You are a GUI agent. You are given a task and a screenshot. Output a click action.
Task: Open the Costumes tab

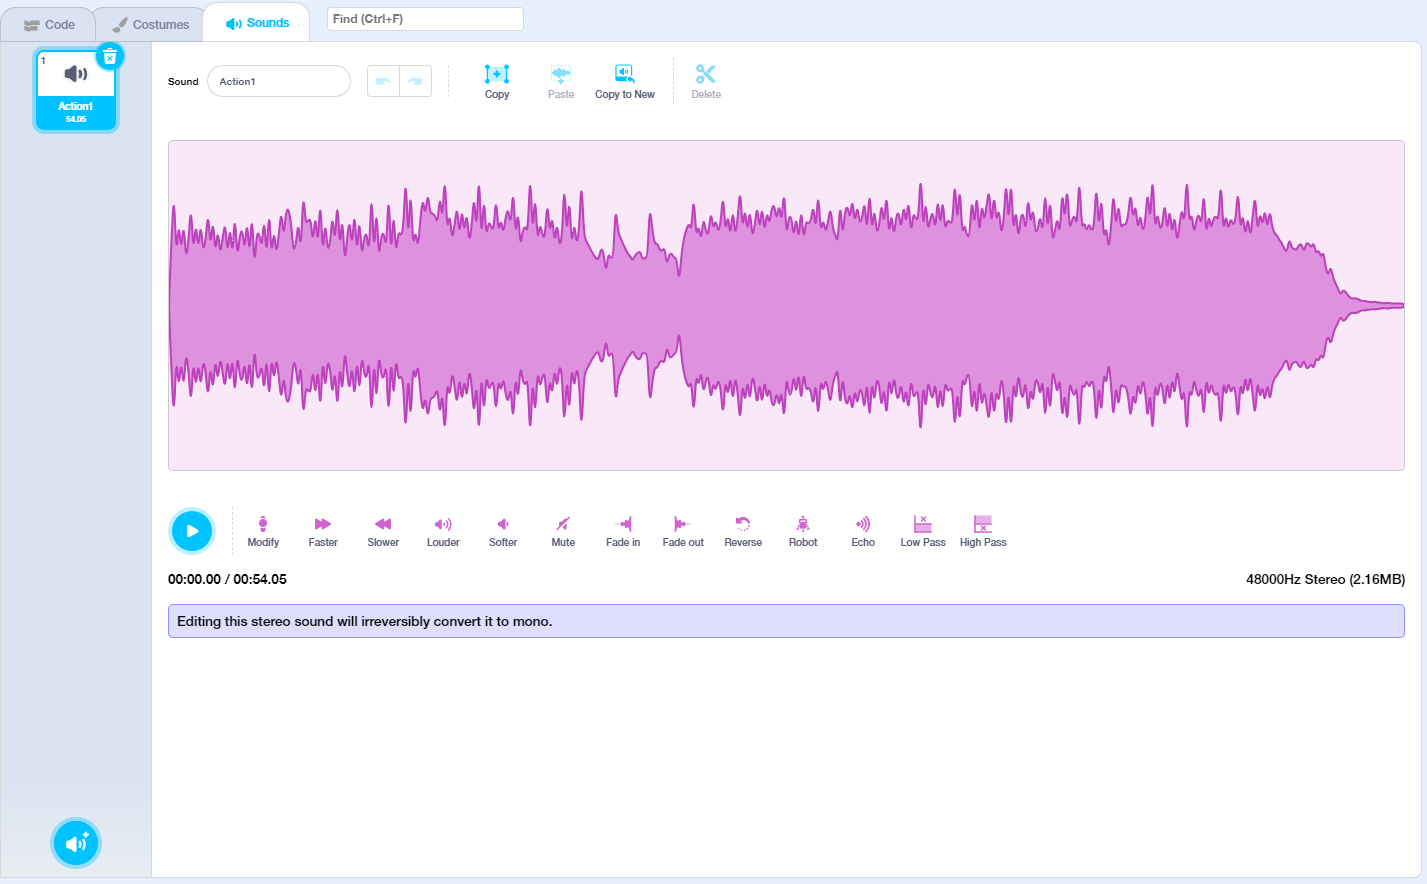(x=150, y=24)
